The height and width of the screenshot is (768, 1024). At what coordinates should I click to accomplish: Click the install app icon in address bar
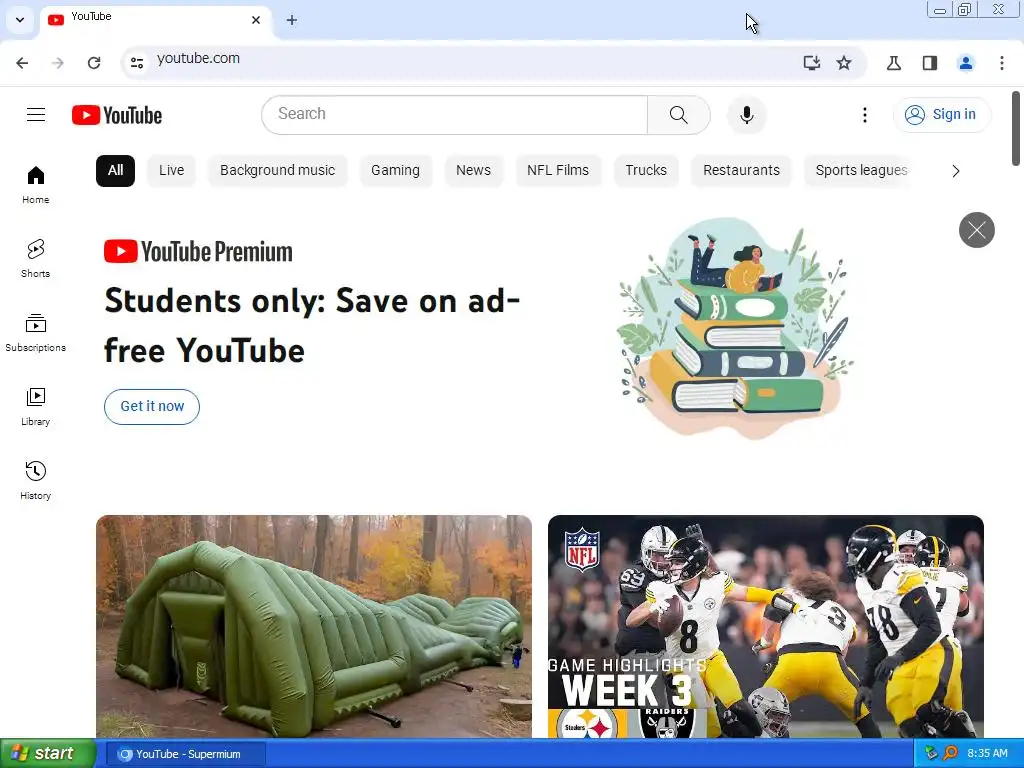pos(811,63)
